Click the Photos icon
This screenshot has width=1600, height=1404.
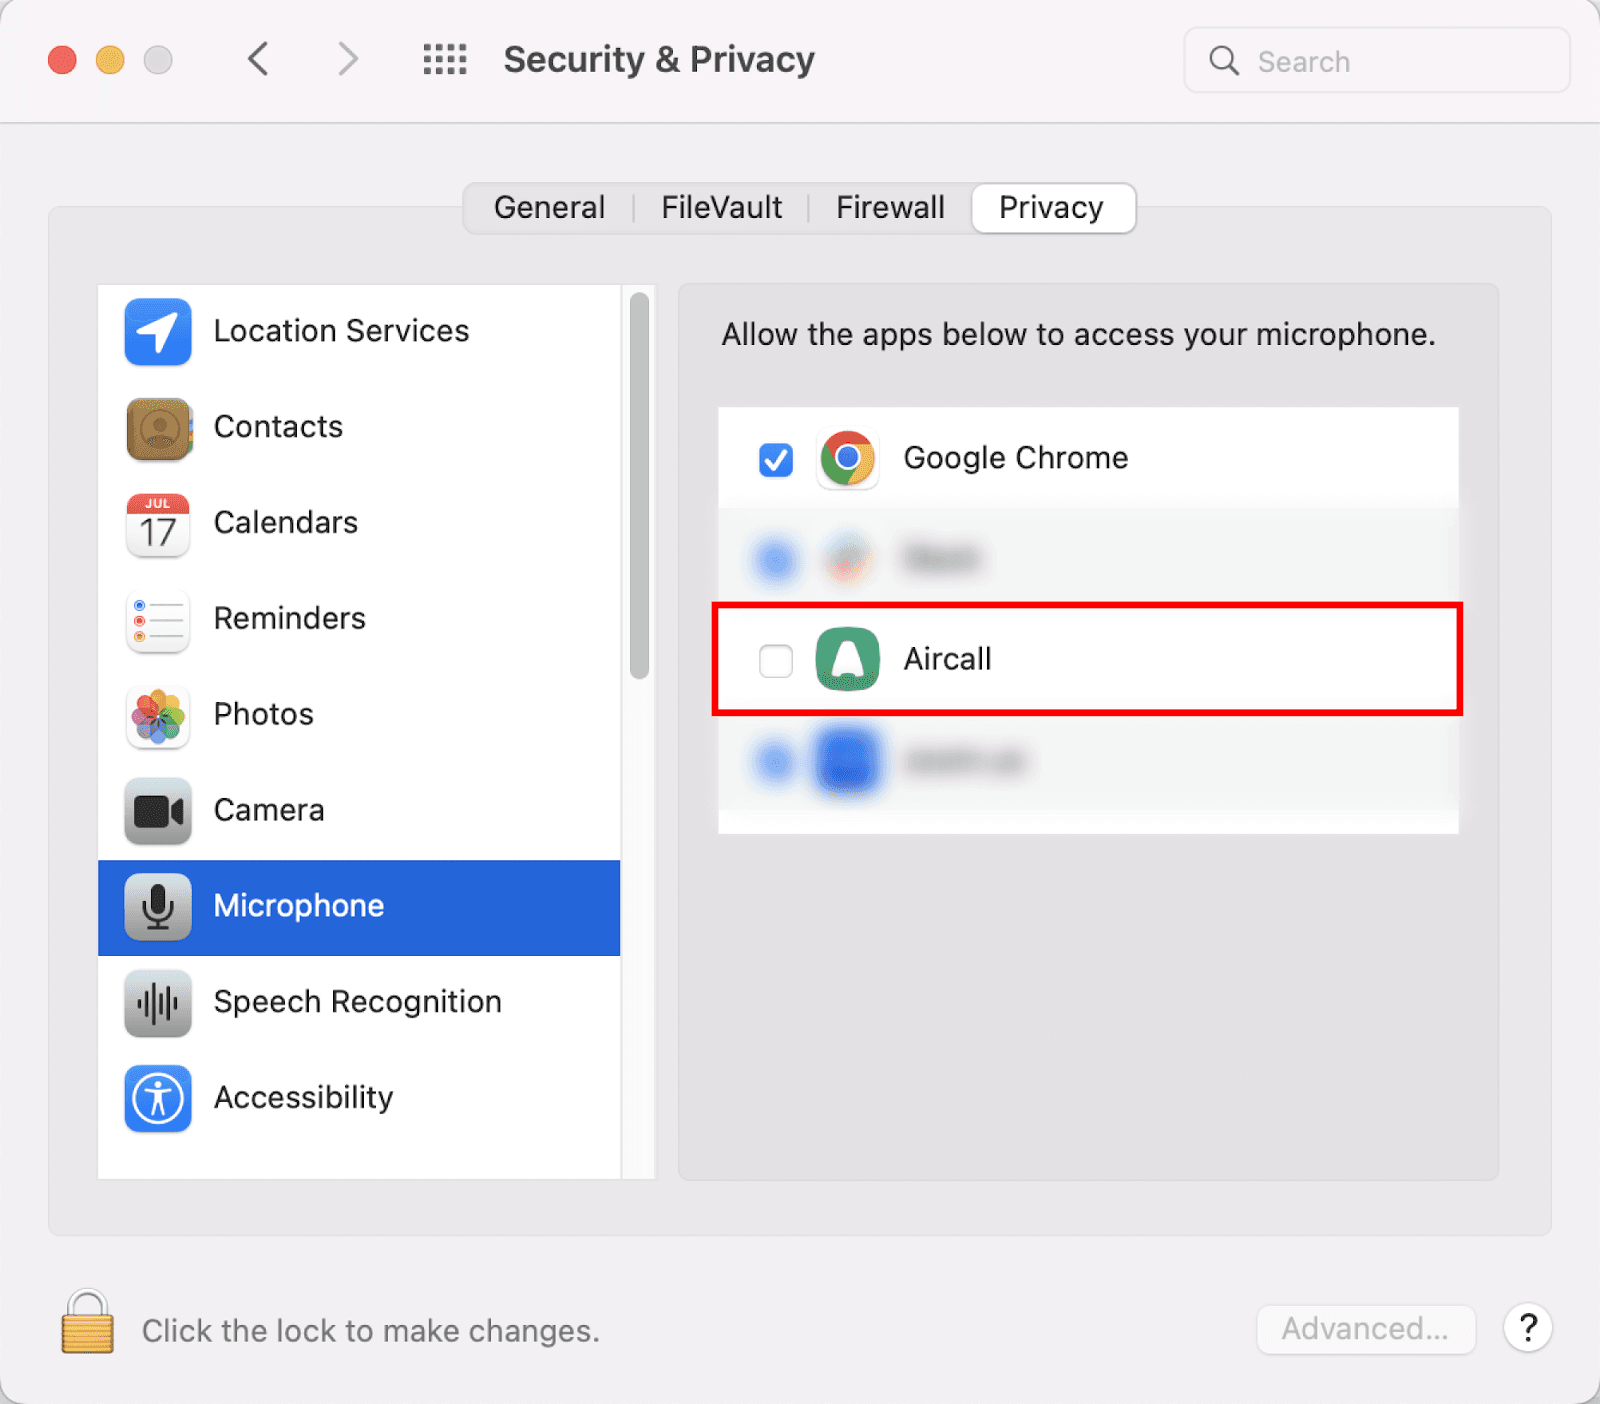(x=157, y=715)
